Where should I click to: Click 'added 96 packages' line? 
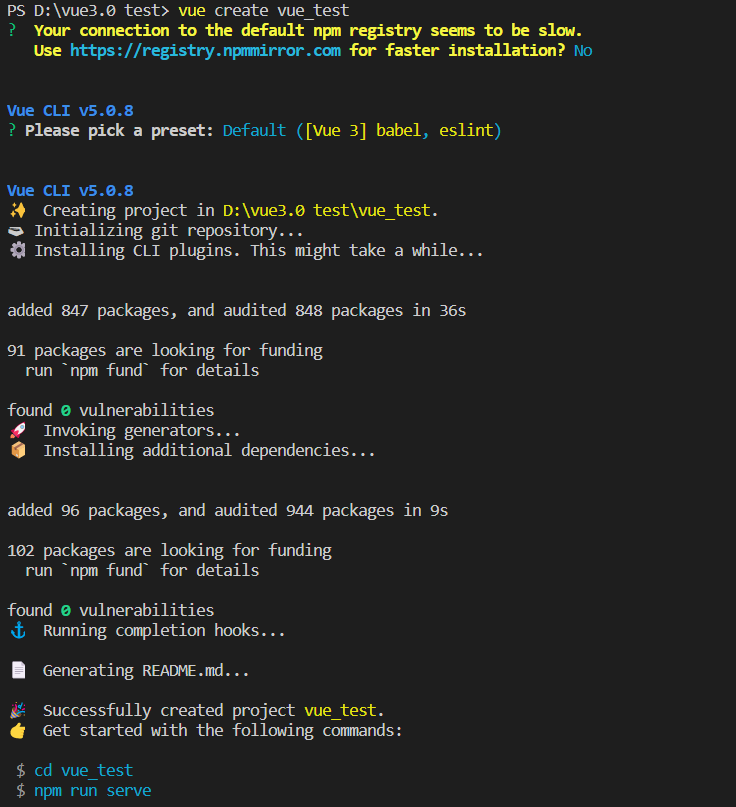[227, 511]
